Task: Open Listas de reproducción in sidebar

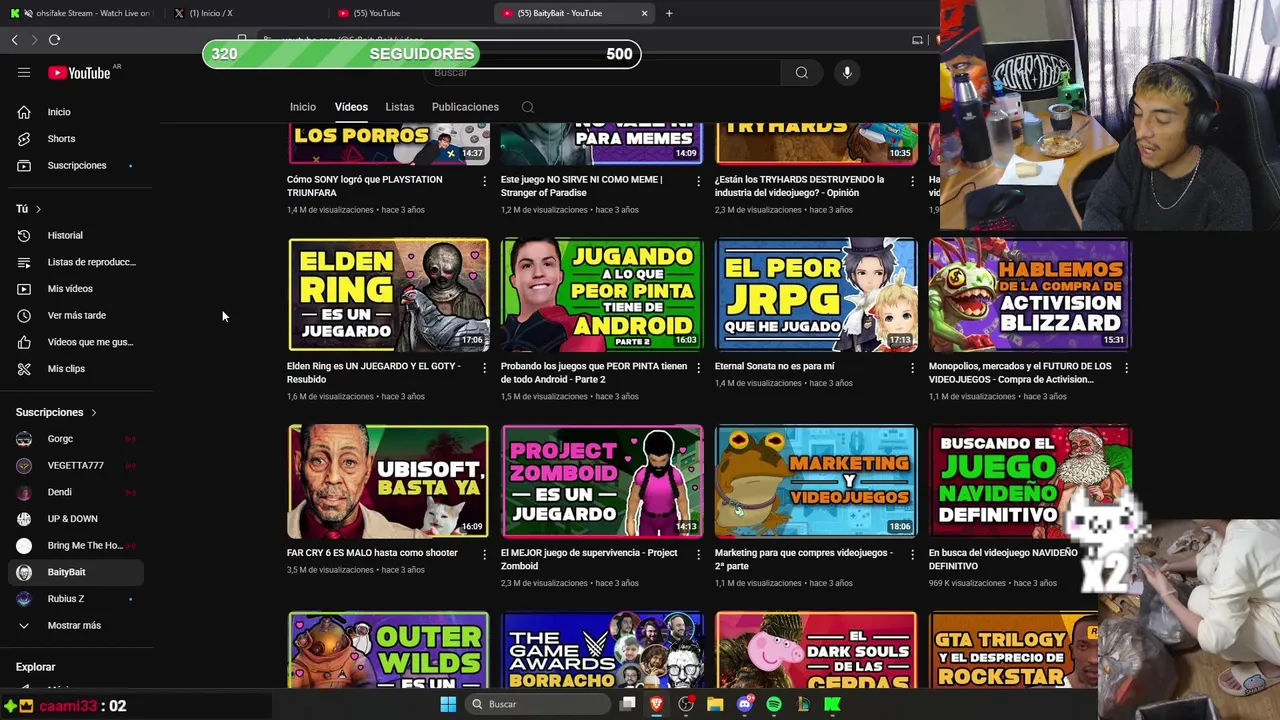Action: click(x=76, y=262)
